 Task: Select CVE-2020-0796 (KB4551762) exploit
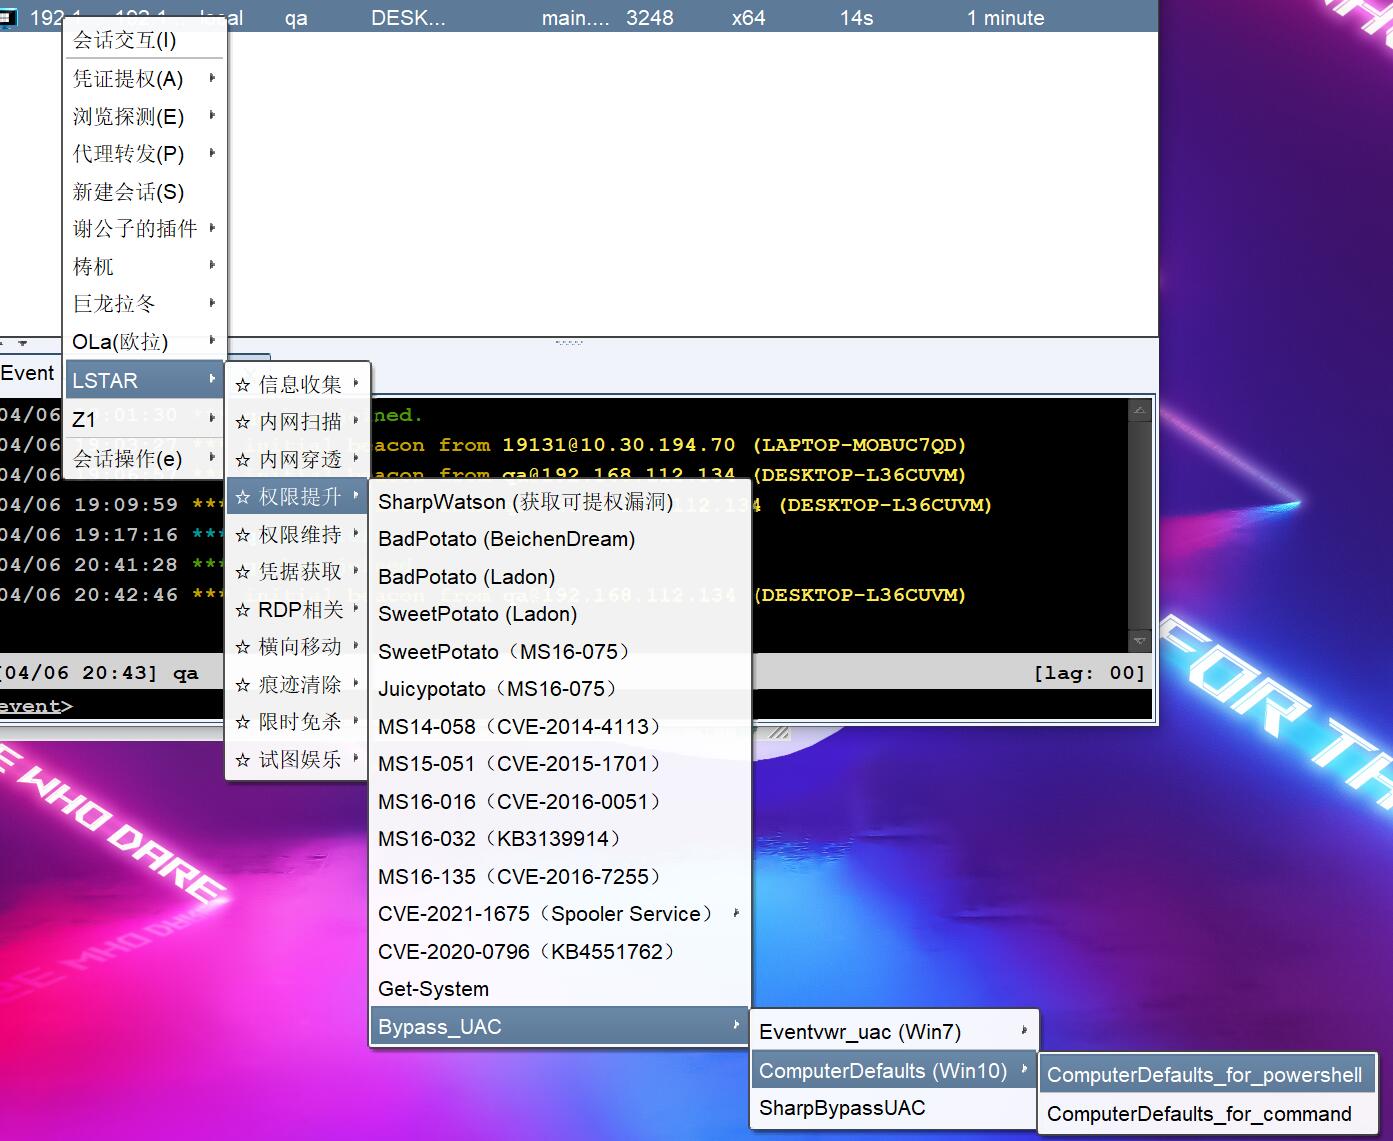[x=560, y=951]
